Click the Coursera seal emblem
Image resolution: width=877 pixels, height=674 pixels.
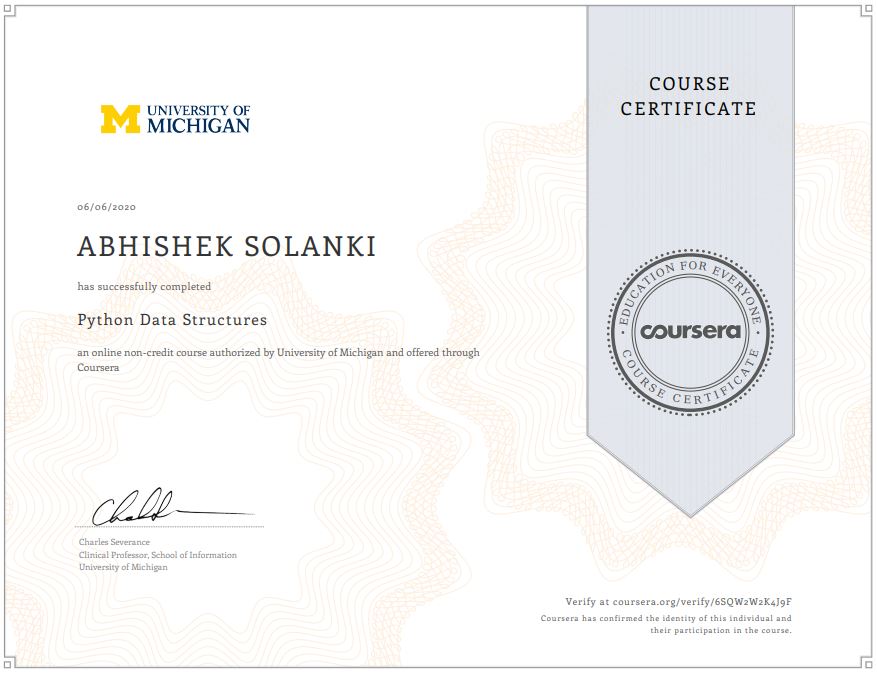click(x=690, y=332)
